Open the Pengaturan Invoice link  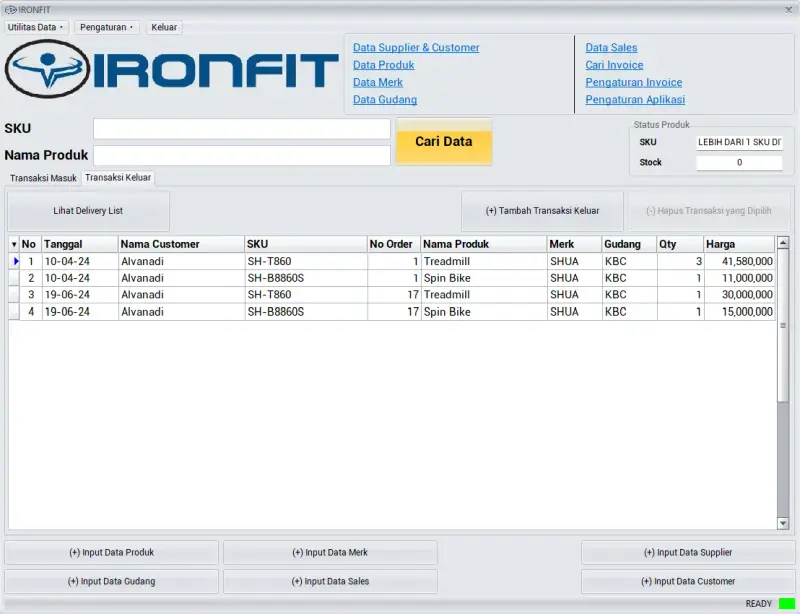pos(634,82)
